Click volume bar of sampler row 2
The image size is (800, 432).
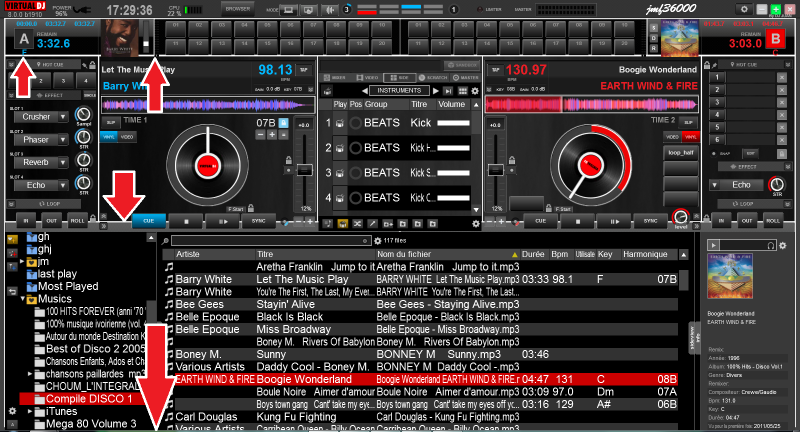[453, 148]
